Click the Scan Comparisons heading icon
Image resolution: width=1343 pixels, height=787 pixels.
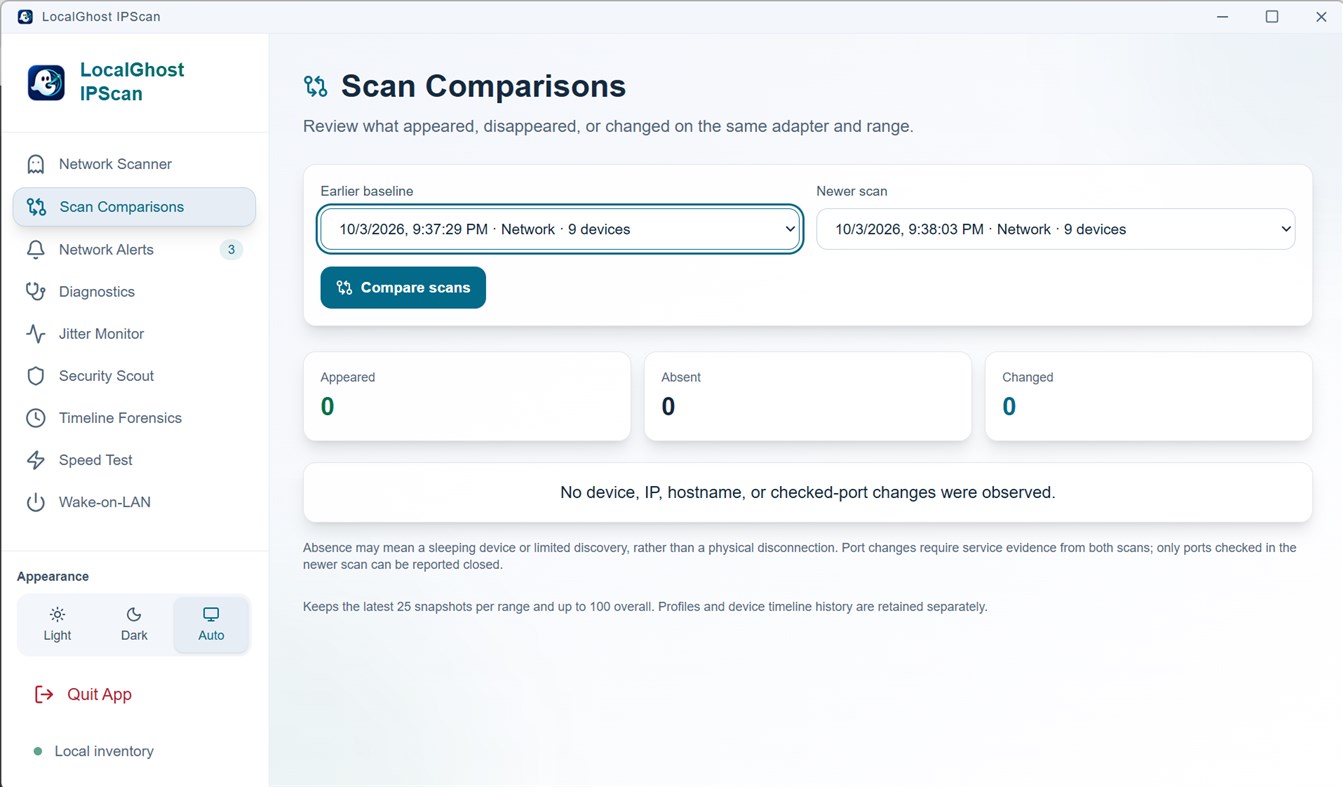[316, 87]
